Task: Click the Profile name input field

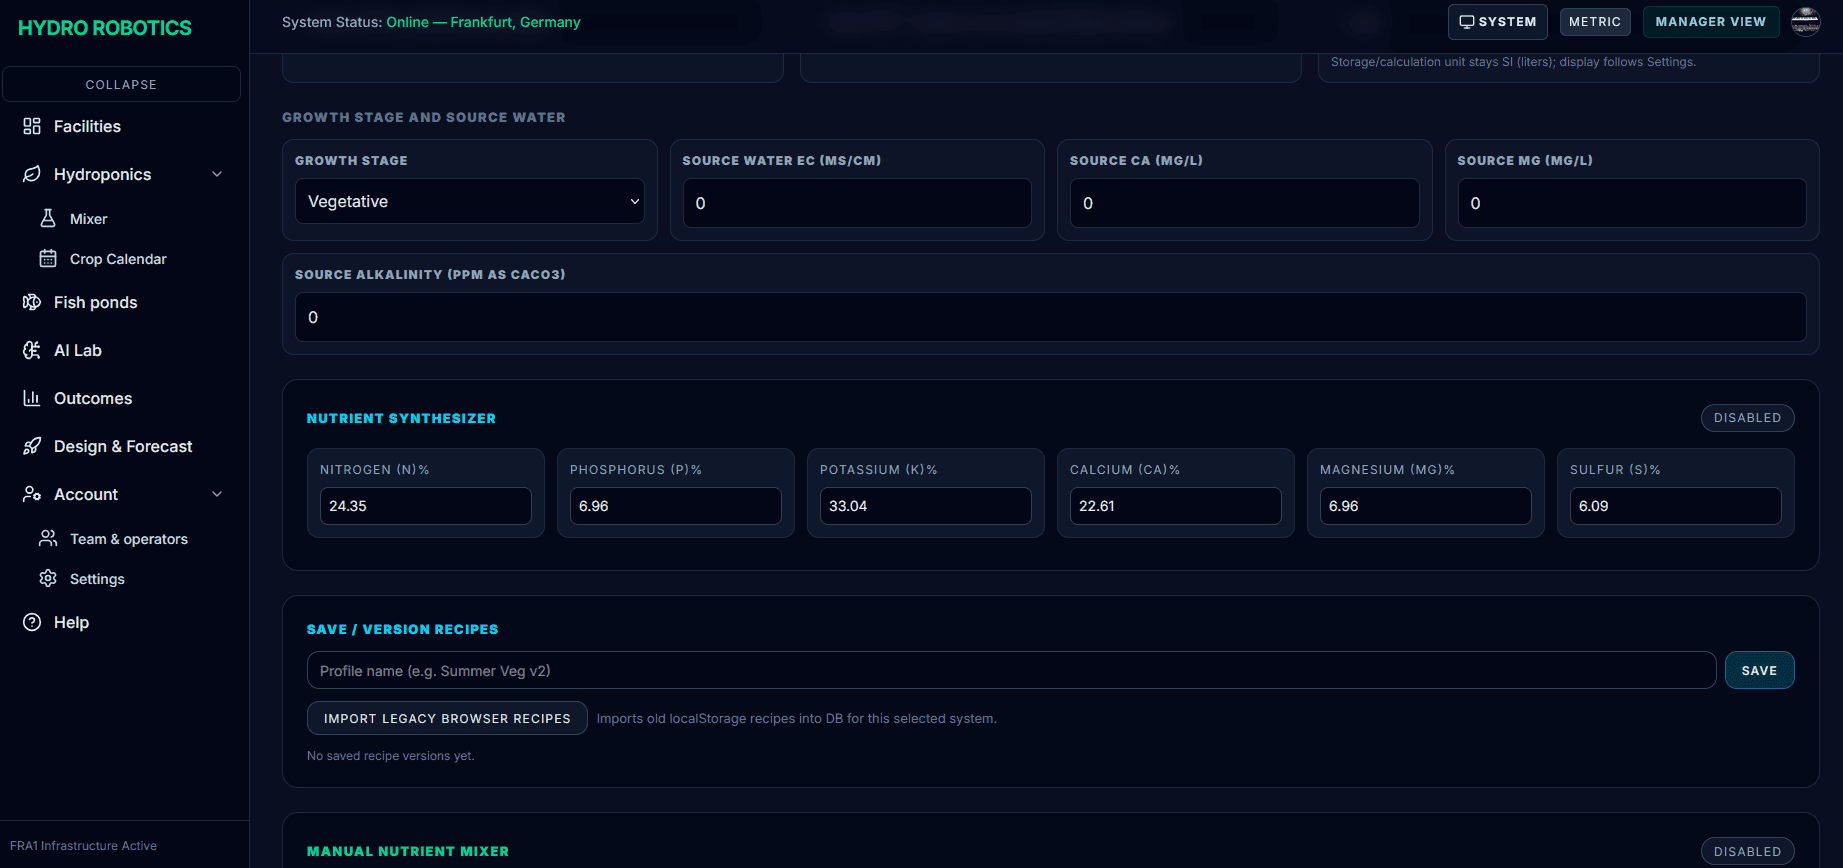Action: (1011, 670)
